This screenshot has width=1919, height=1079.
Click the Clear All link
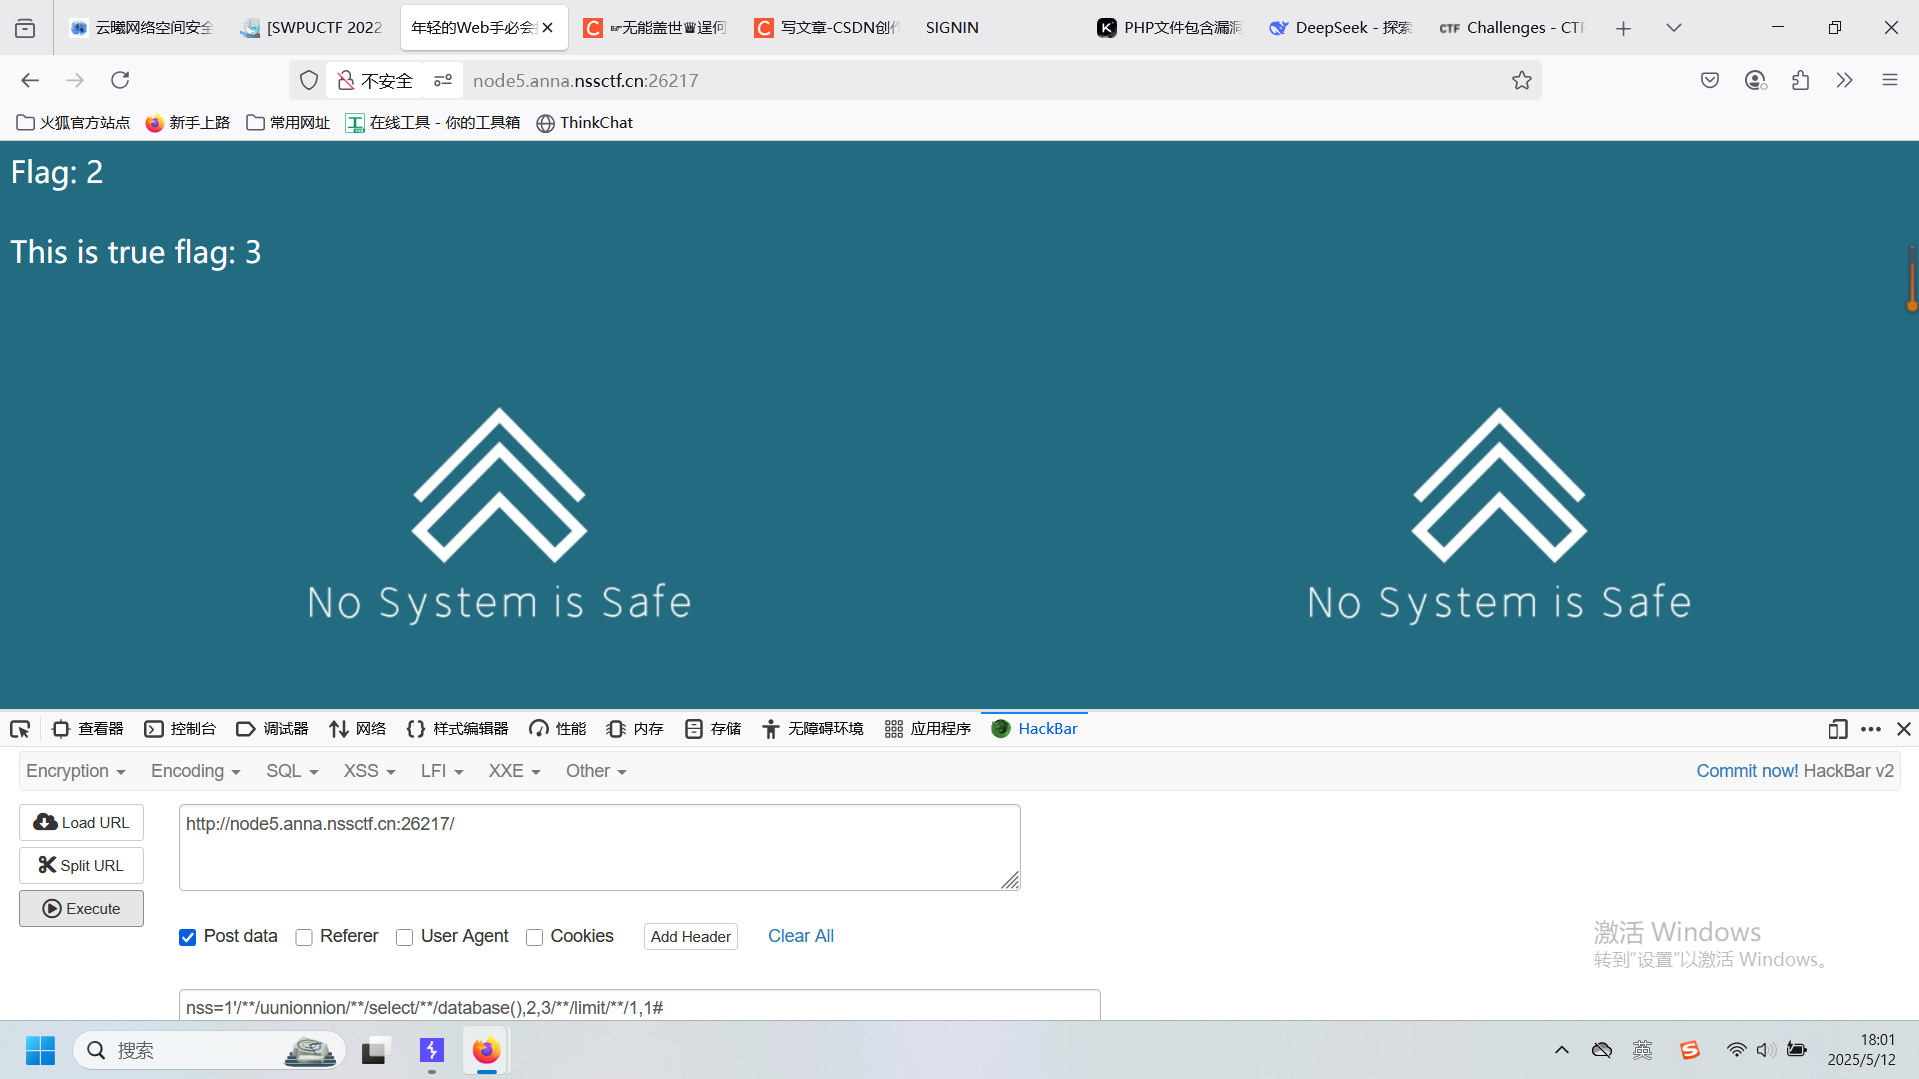click(800, 936)
